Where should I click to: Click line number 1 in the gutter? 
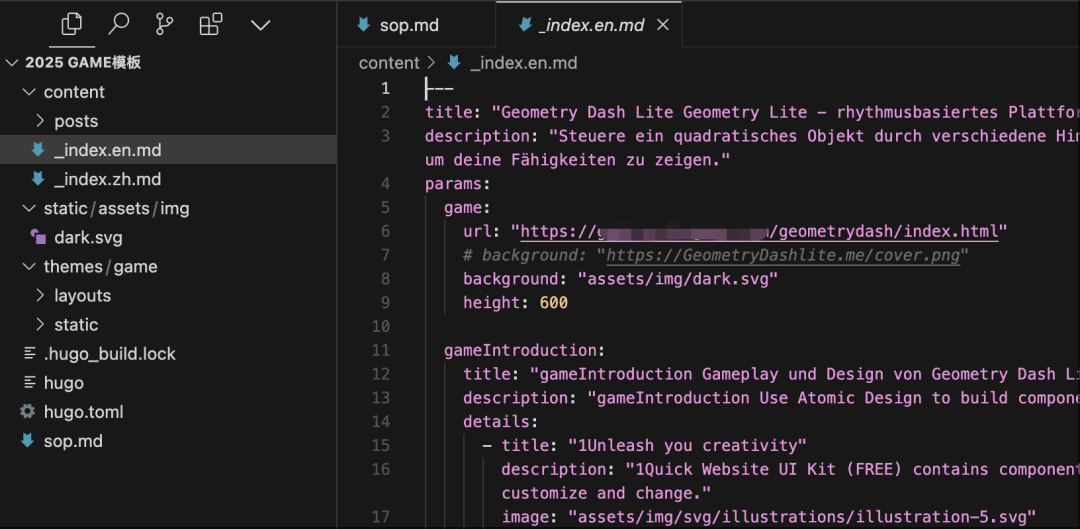pos(385,88)
